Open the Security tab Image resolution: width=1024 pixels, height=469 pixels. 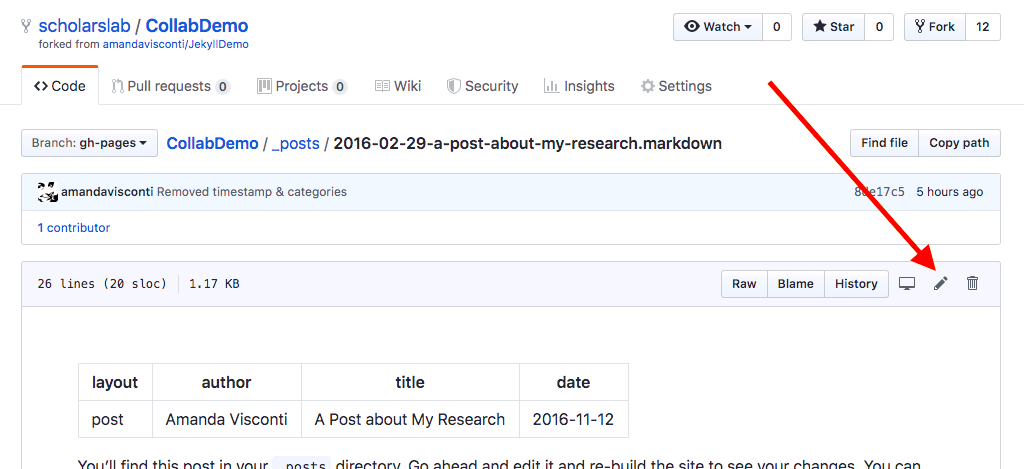click(482, 86)
